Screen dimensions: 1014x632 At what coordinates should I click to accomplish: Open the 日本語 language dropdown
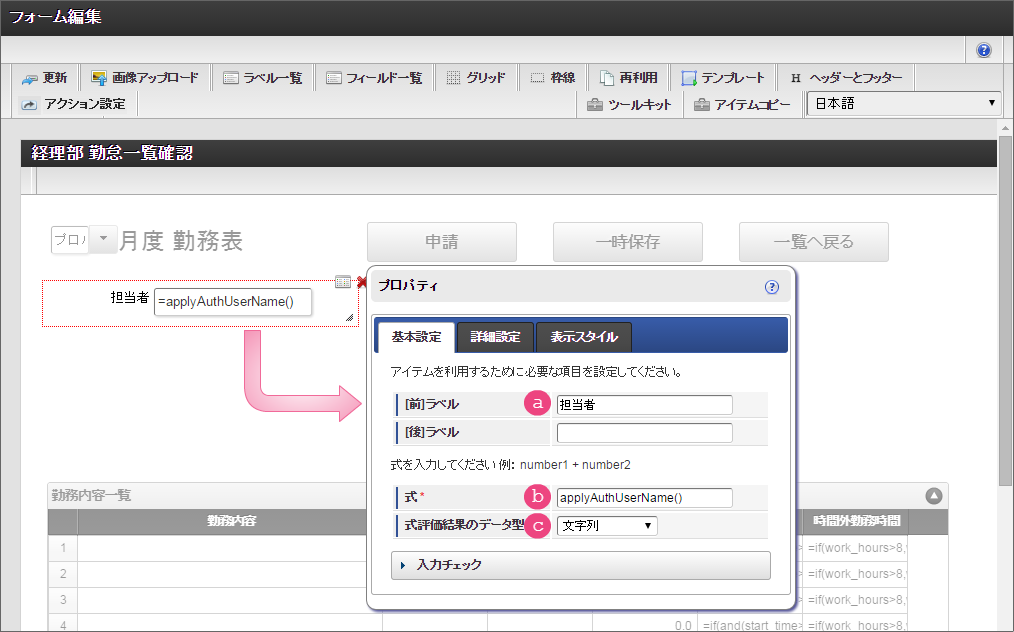(x=903, y=104)
